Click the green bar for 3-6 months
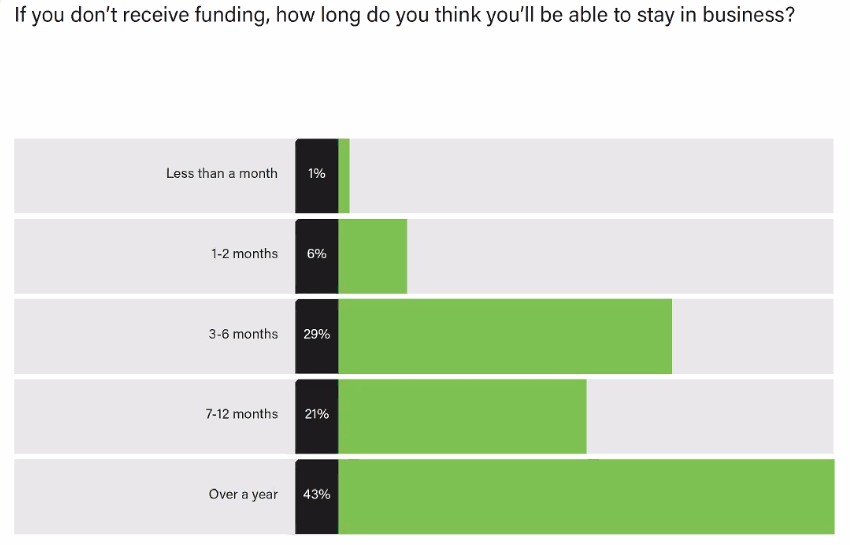 click(x=505, y=336)
